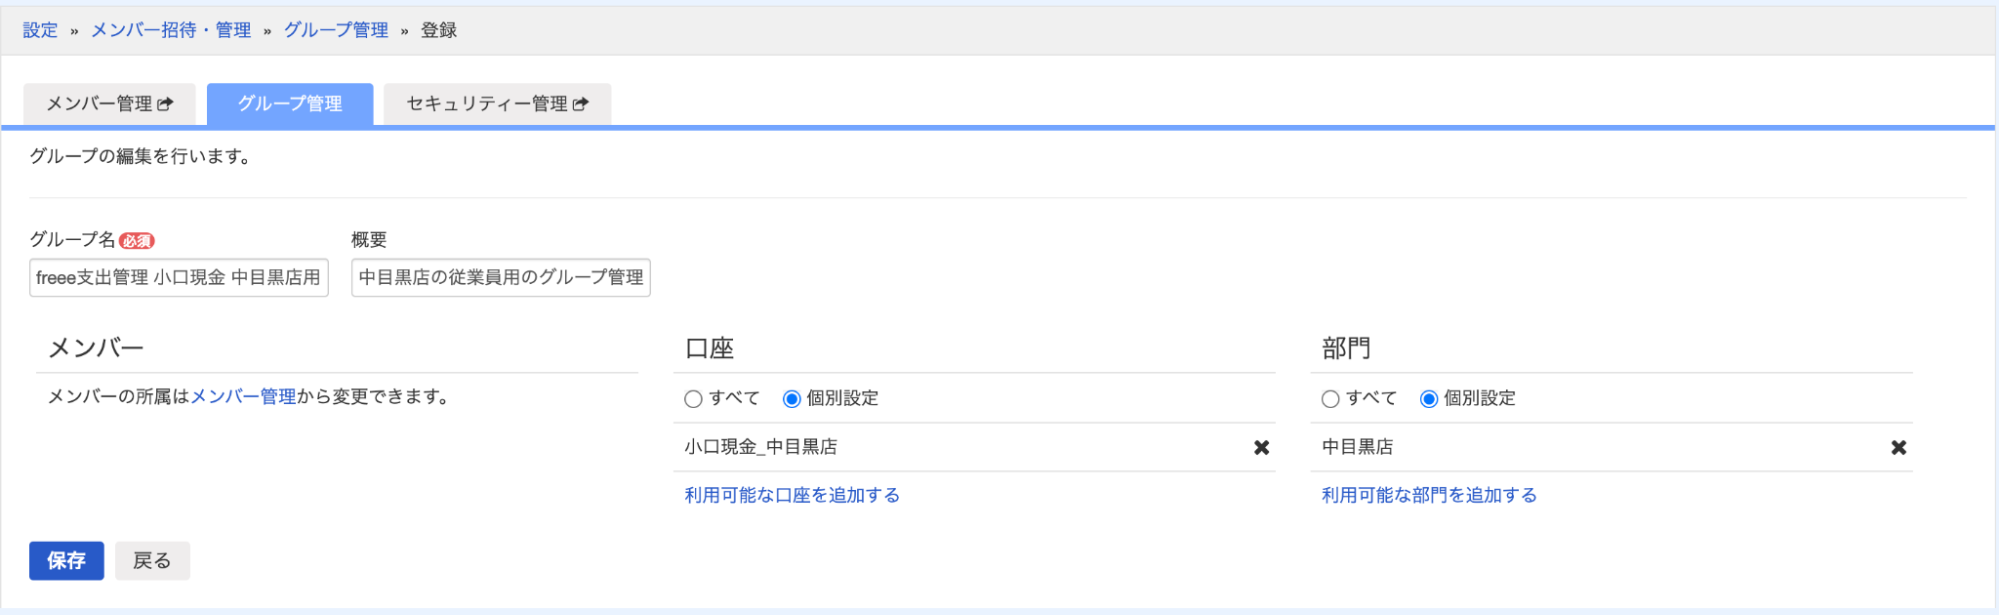Click the 中目黒店 department row text
Viewport: 1999px width, 615px height.
pos(1357,447)
